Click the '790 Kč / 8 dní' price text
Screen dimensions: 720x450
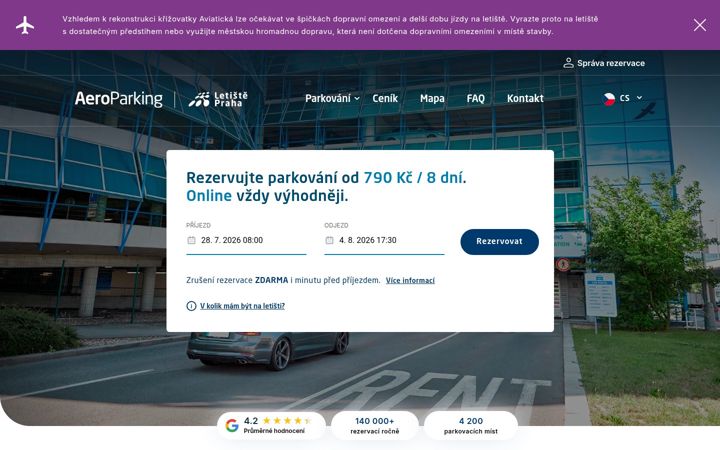point(413,178)
